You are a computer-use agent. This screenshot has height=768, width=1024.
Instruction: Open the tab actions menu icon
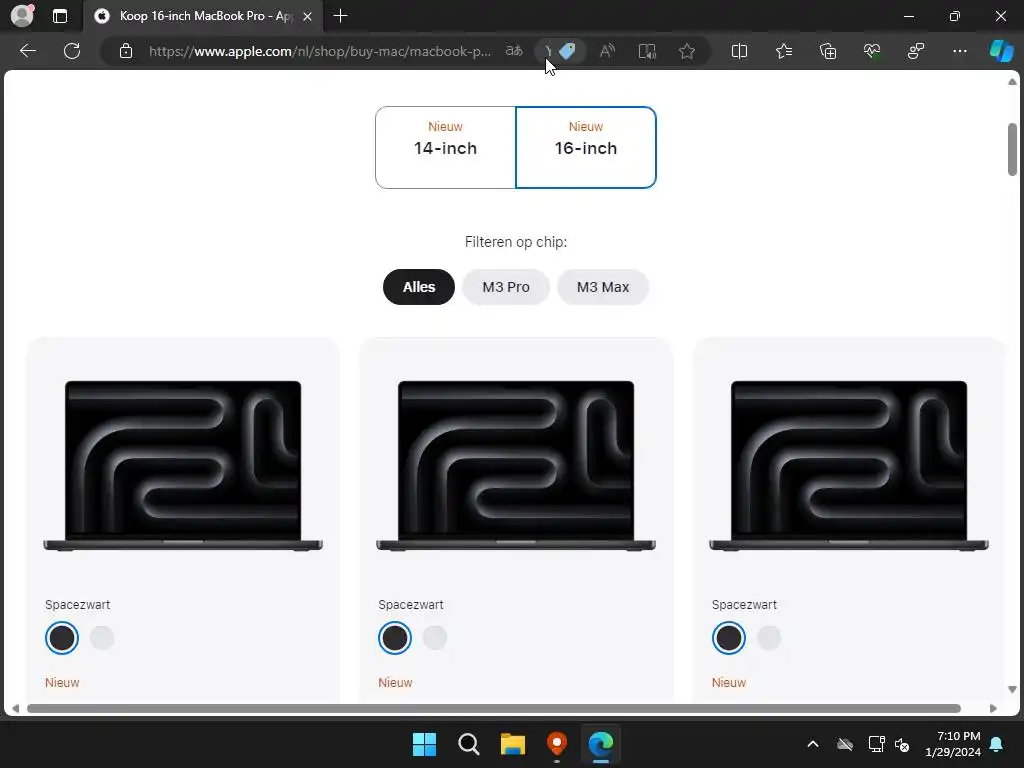point(60,16)
